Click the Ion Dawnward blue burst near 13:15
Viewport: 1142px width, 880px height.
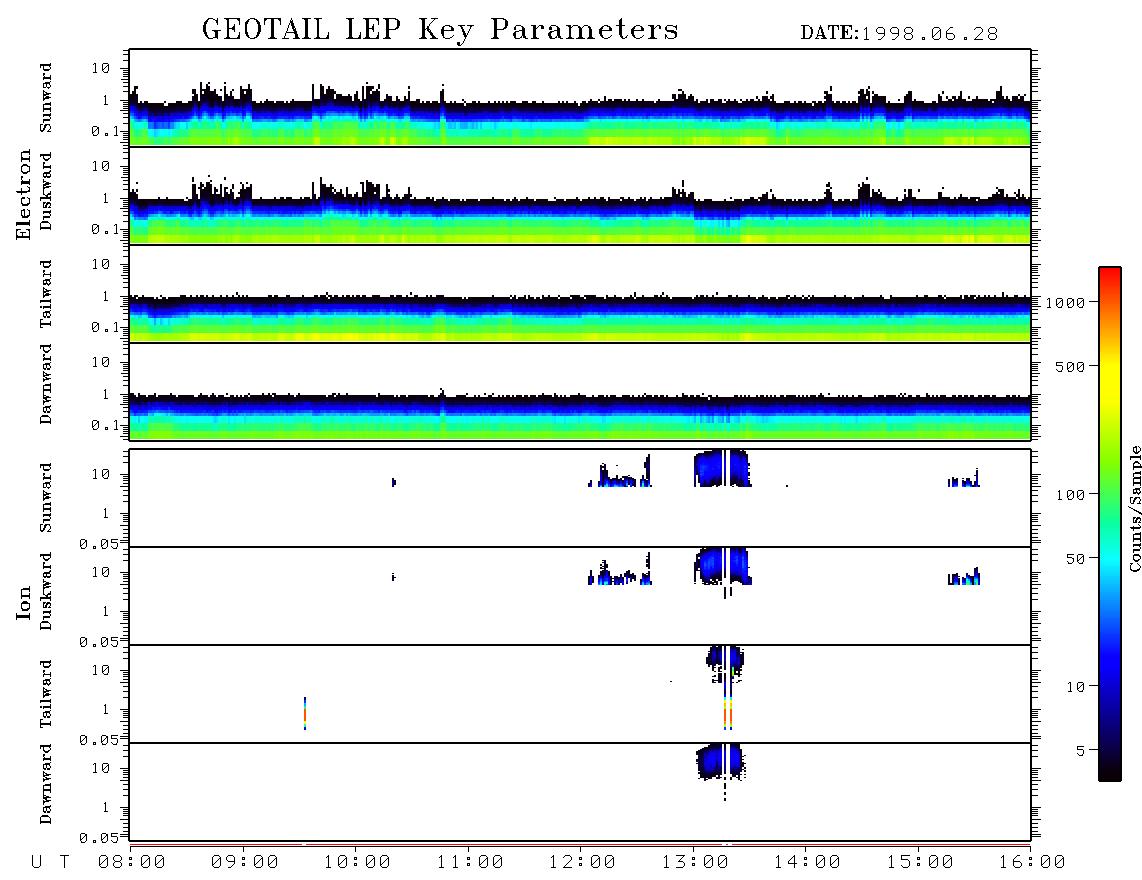click(x=721, y=762)
